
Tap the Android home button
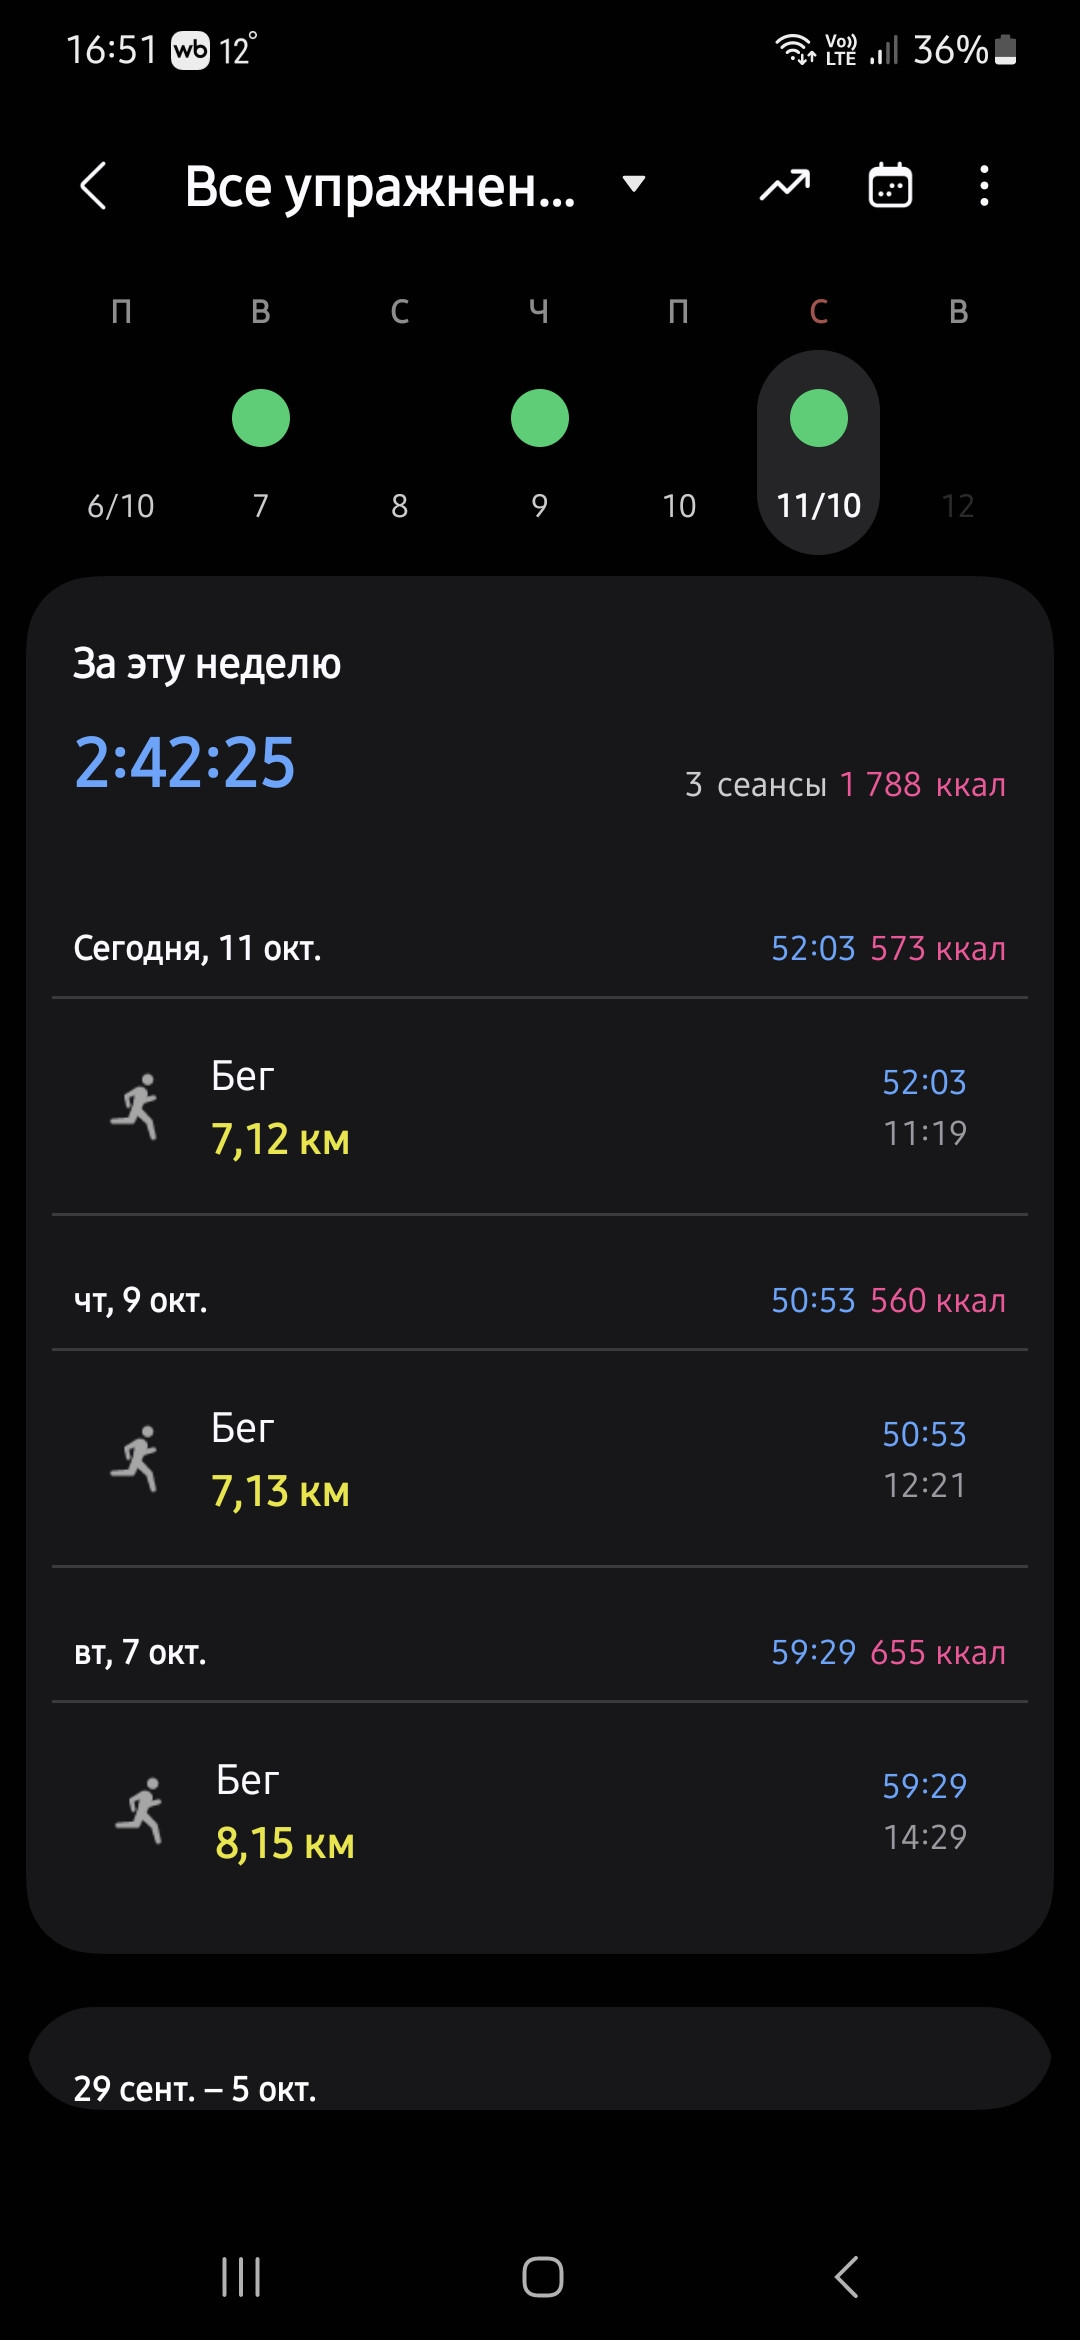tap(543, 2277)
